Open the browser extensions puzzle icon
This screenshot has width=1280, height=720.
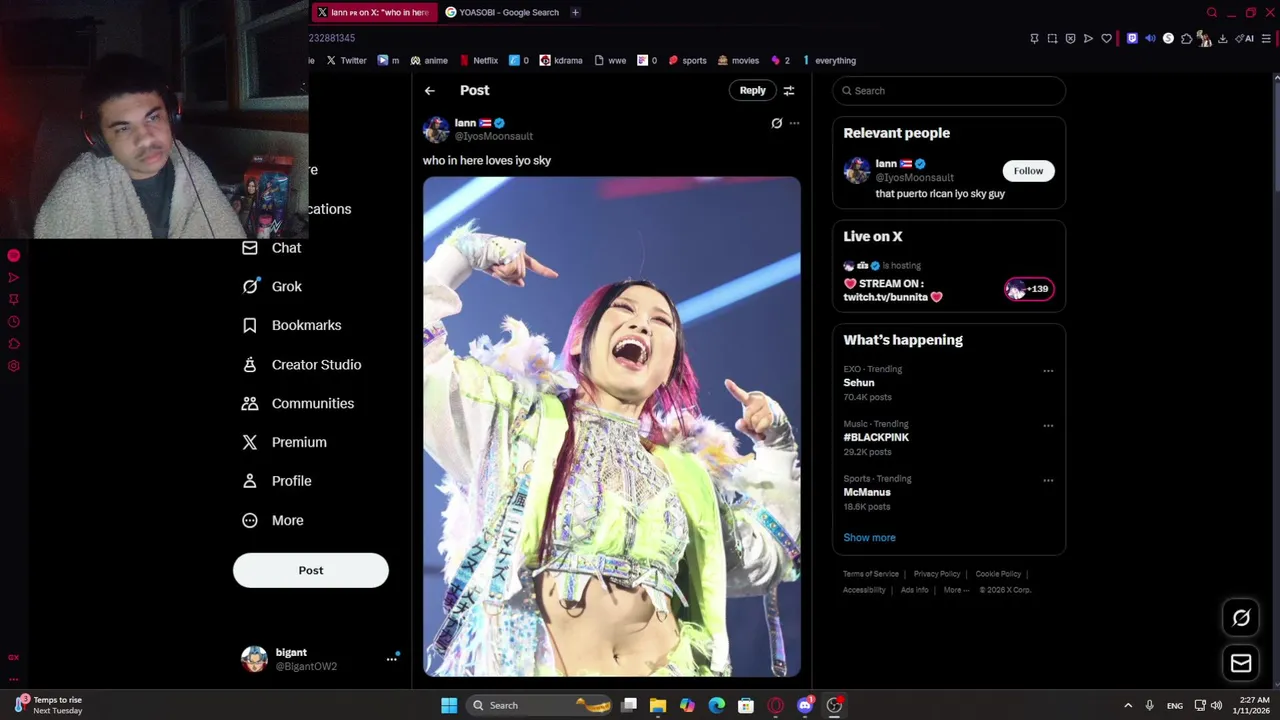click(x=1186, y=39)
